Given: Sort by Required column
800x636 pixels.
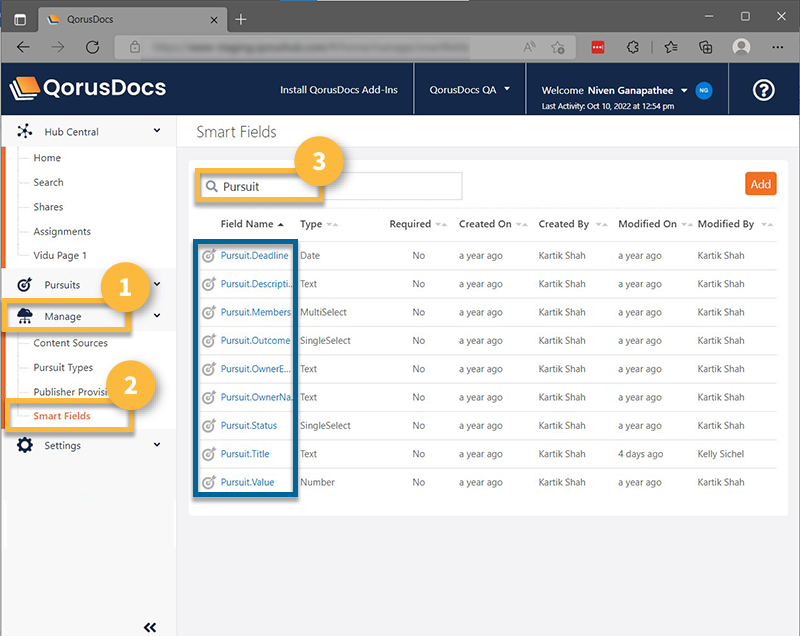Looking at the screenshot, I should pyautogui.click(x=417, y=224).
